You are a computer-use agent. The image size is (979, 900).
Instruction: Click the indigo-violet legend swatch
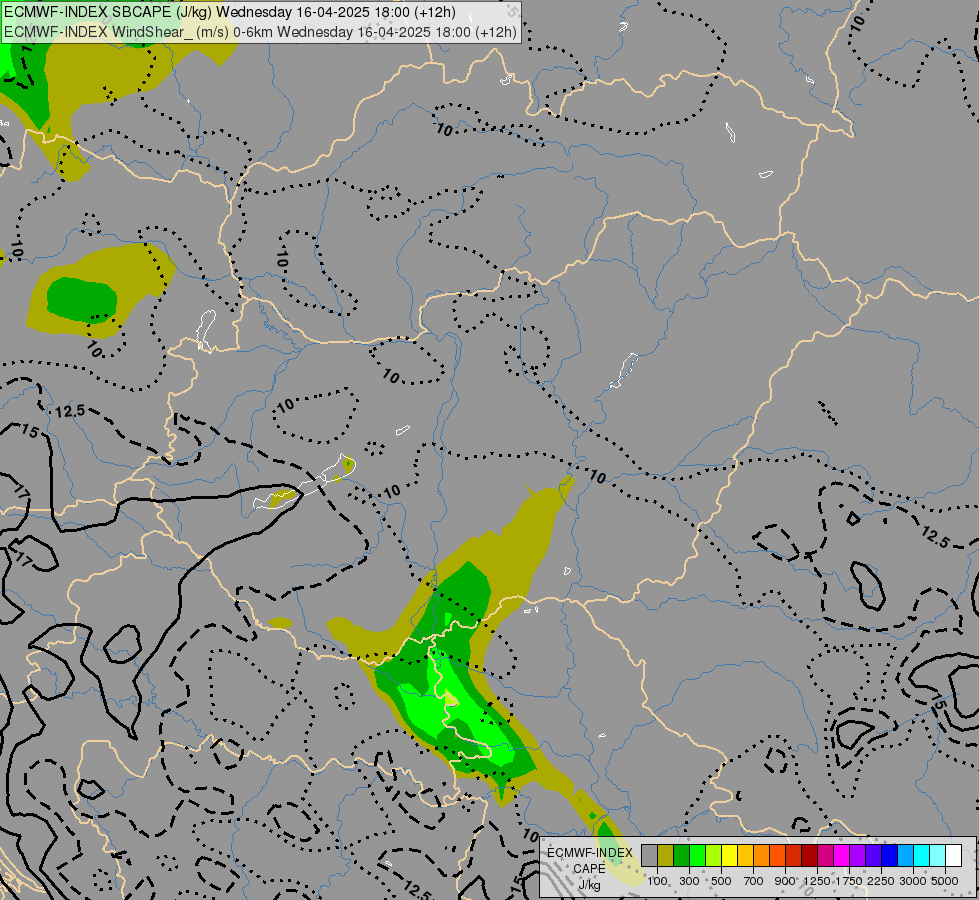pyautogui.click(x=873, y=855)
